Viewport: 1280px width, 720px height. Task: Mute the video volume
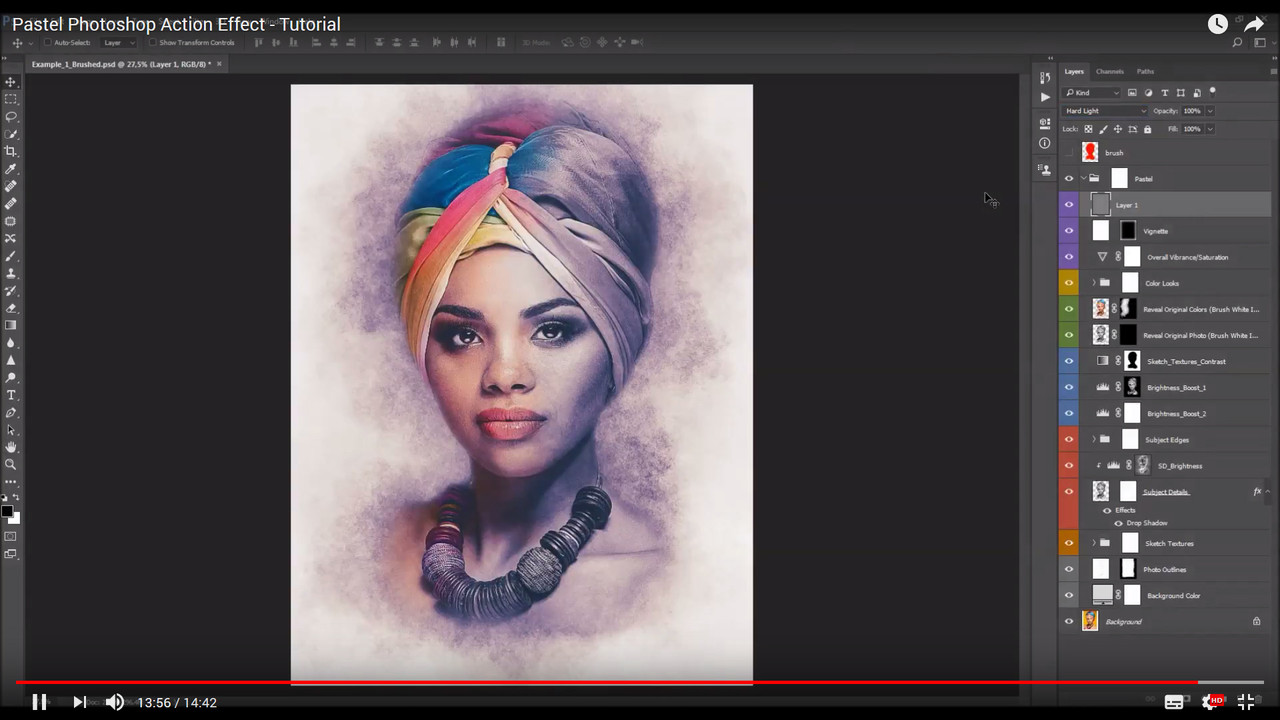coord(115,702)
